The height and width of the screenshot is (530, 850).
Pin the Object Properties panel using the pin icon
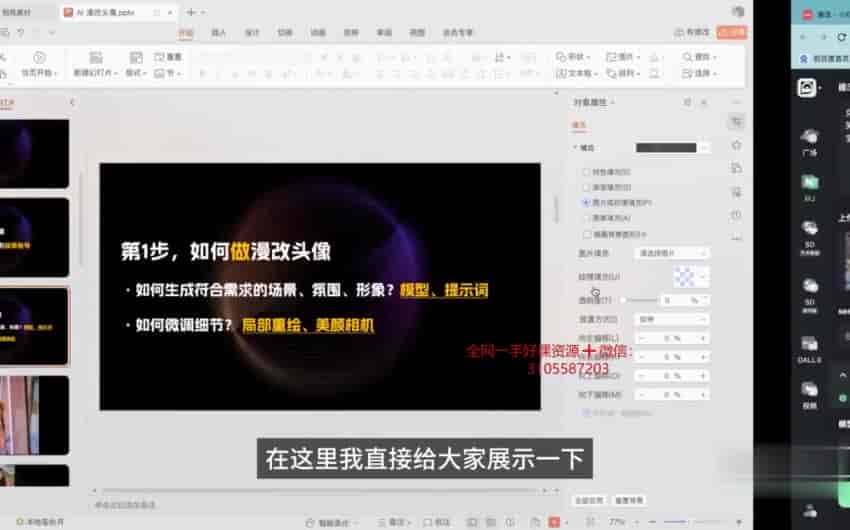[687, 102]
